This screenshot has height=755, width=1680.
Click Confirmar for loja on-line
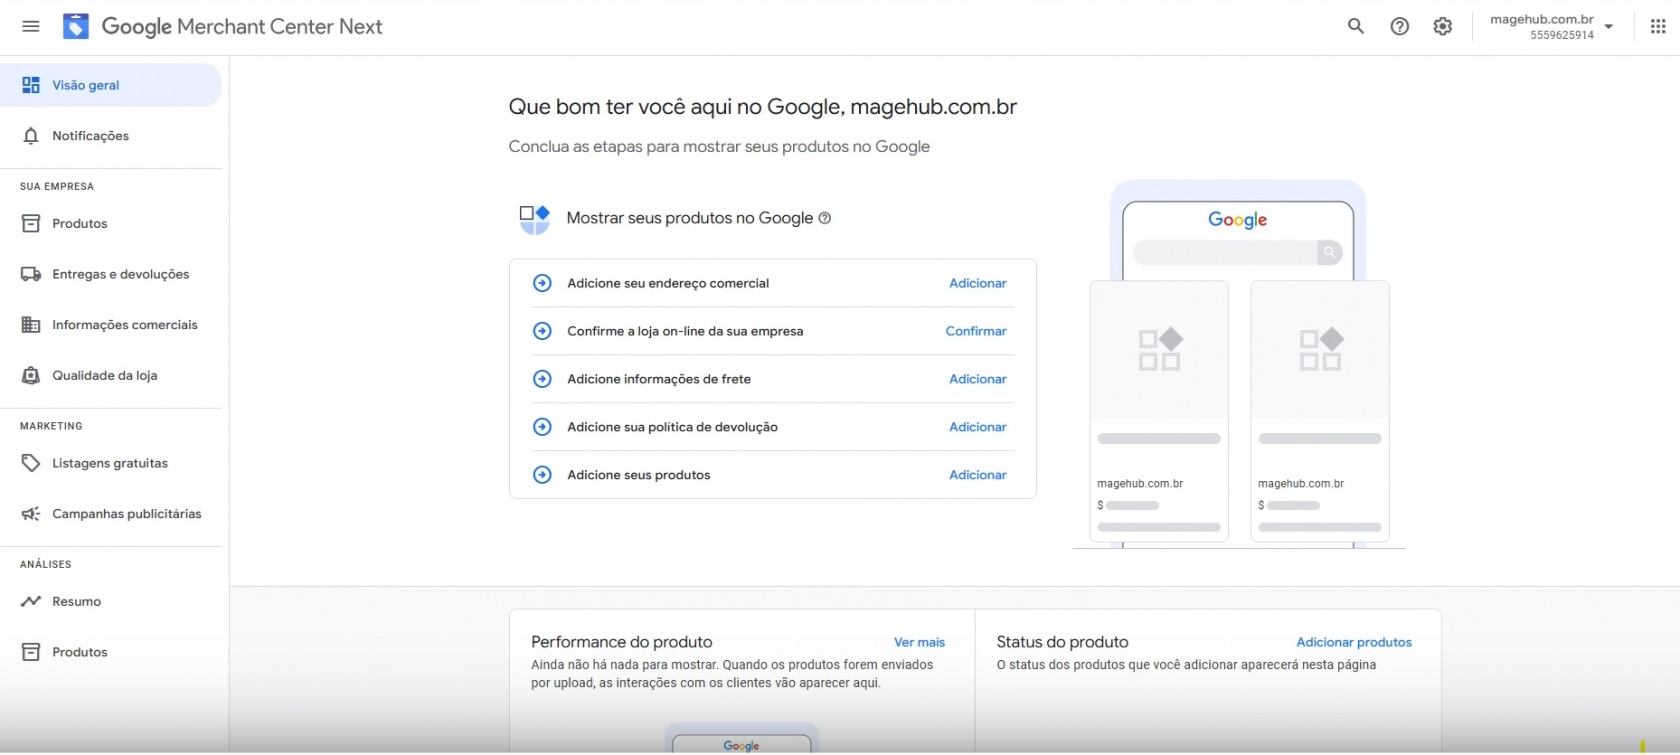pyautogui.click(x=976, y=331)
